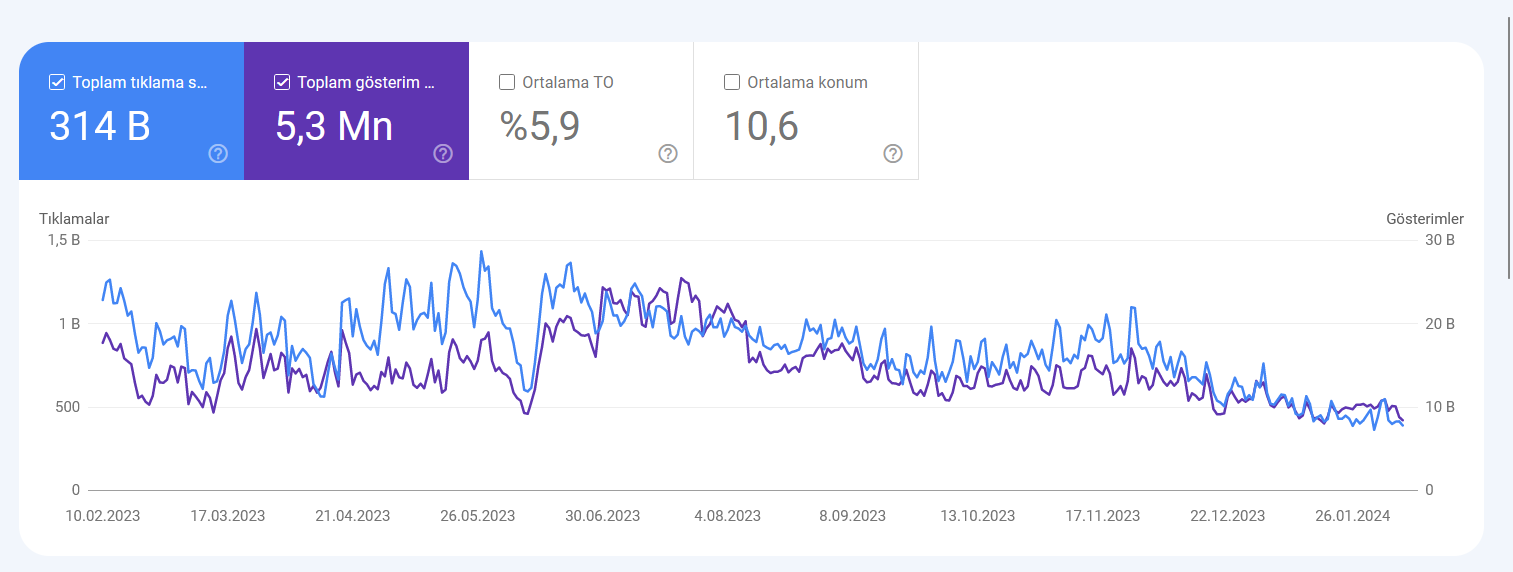This screenshot has width=1513, height=572.
Task: Select the 10,6 average position value
Action: 761,127
